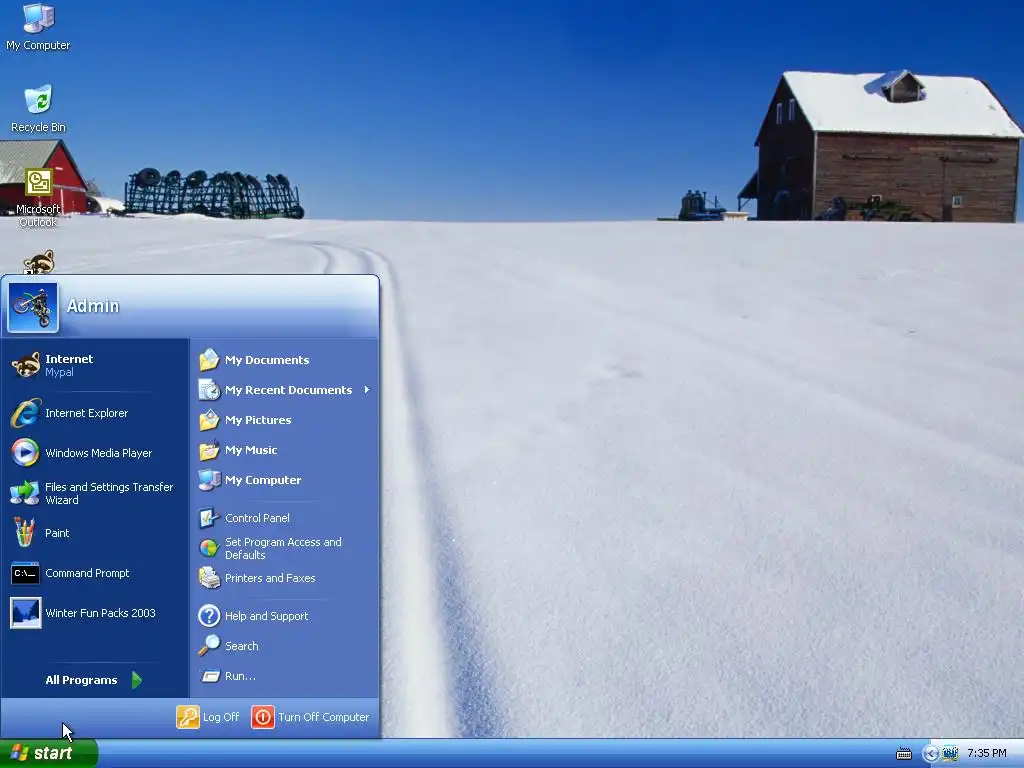
Task: Click the My Recent Documents icon
Action: [209, 390]
